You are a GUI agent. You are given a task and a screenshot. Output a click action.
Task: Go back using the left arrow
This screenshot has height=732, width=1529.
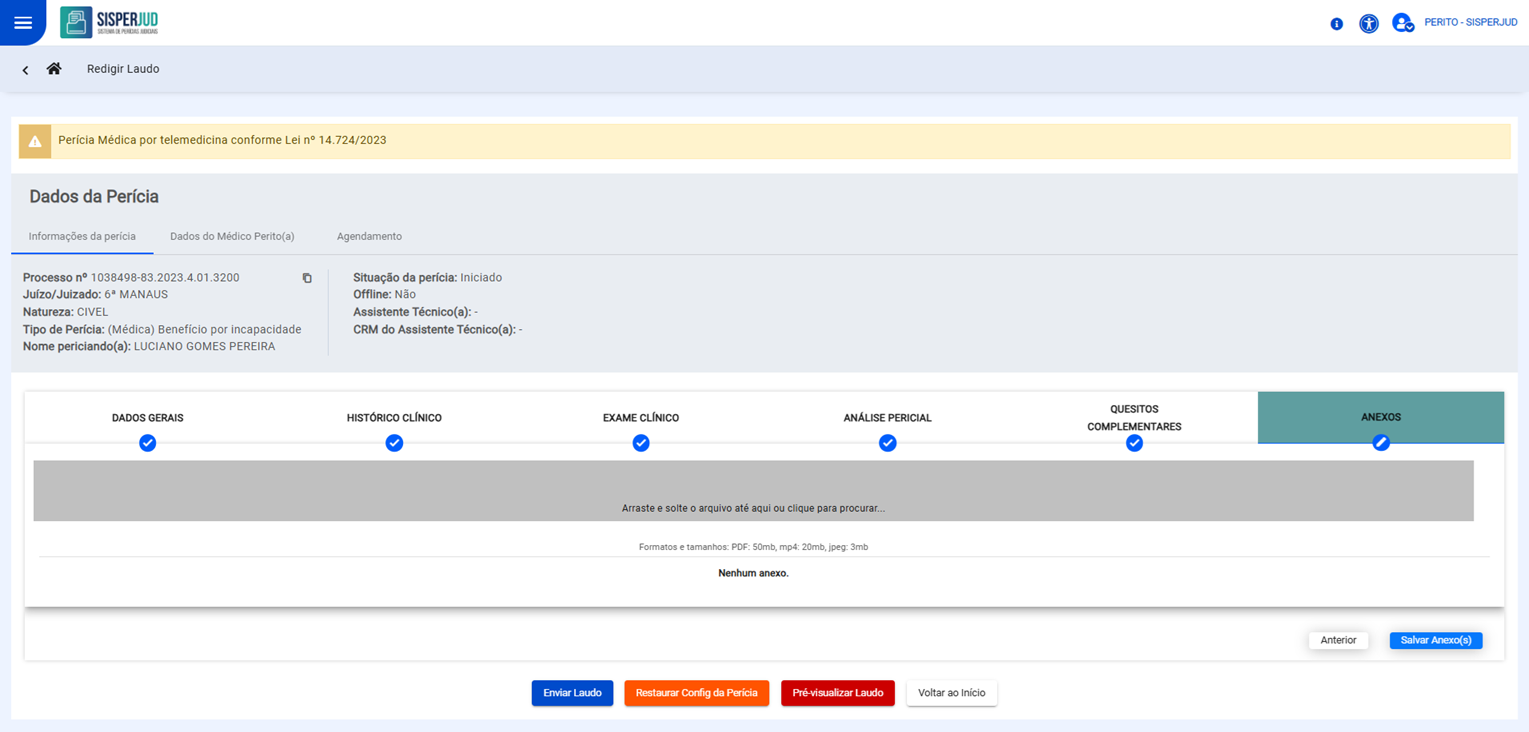click(x=25, y=70)
